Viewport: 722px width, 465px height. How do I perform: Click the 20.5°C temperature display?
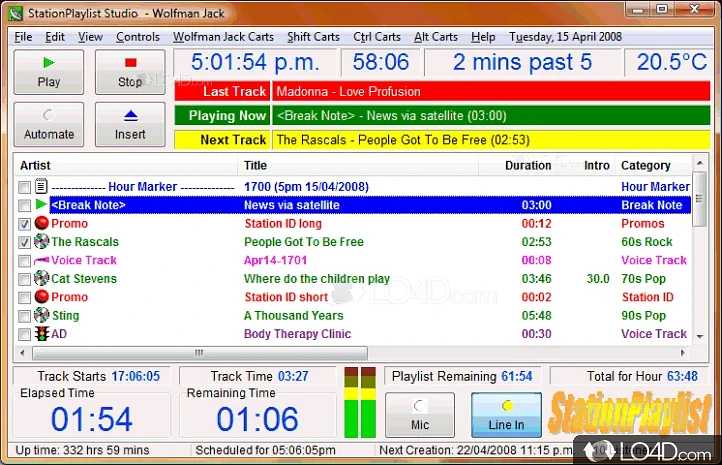coord(670,63)
